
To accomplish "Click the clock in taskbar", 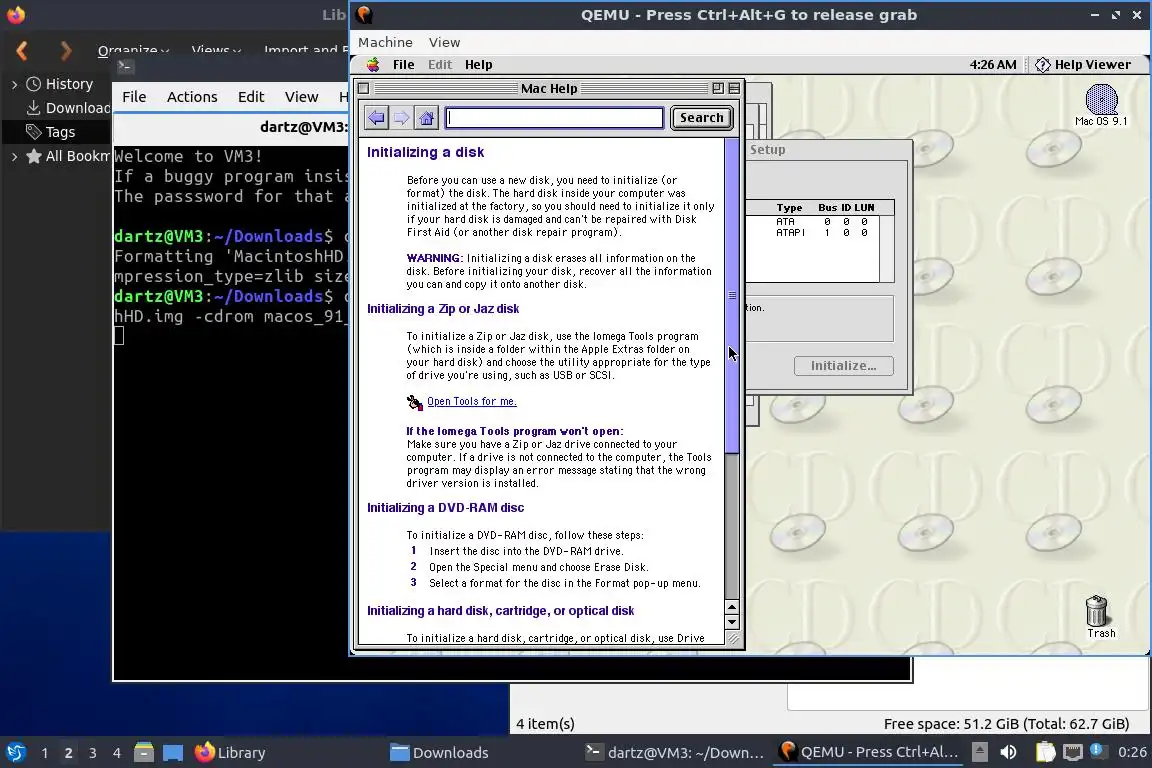I will (1131, 752).
